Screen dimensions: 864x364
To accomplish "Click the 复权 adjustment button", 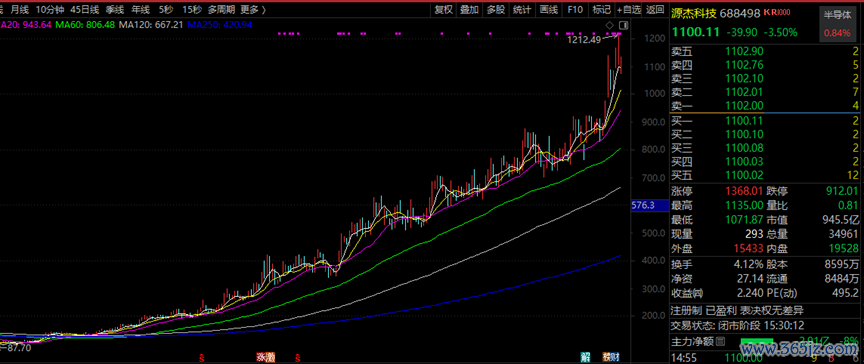I will click(444, 9).
